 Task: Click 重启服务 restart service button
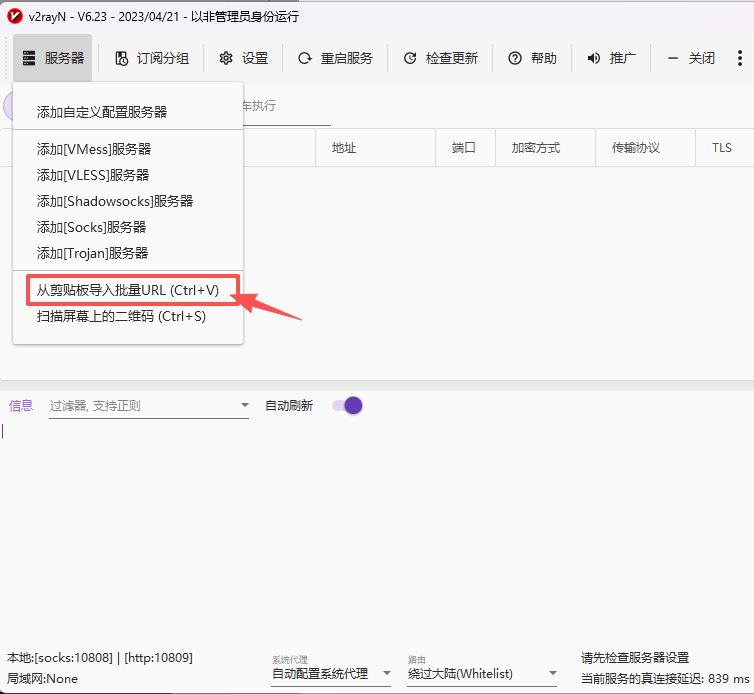point(335,58)
